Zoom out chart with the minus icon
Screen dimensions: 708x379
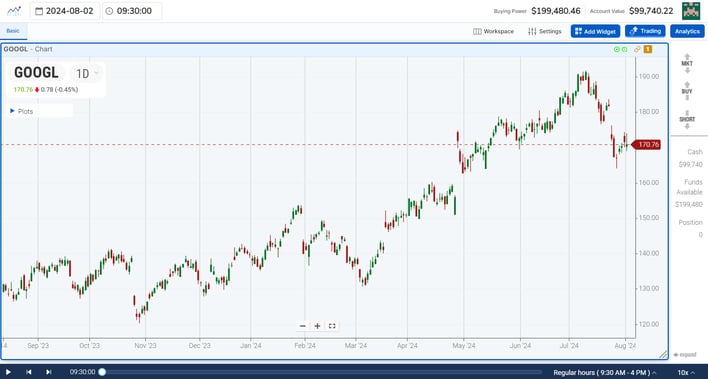pos(303,326)
